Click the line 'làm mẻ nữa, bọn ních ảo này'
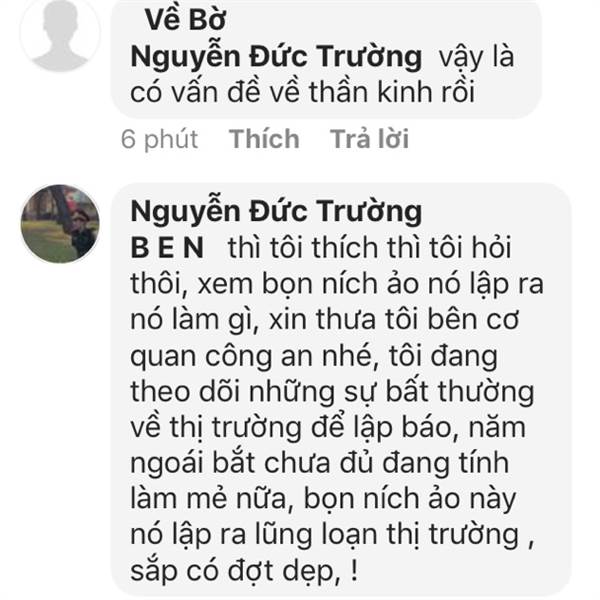Screen dimensions: 600x600 323,500
